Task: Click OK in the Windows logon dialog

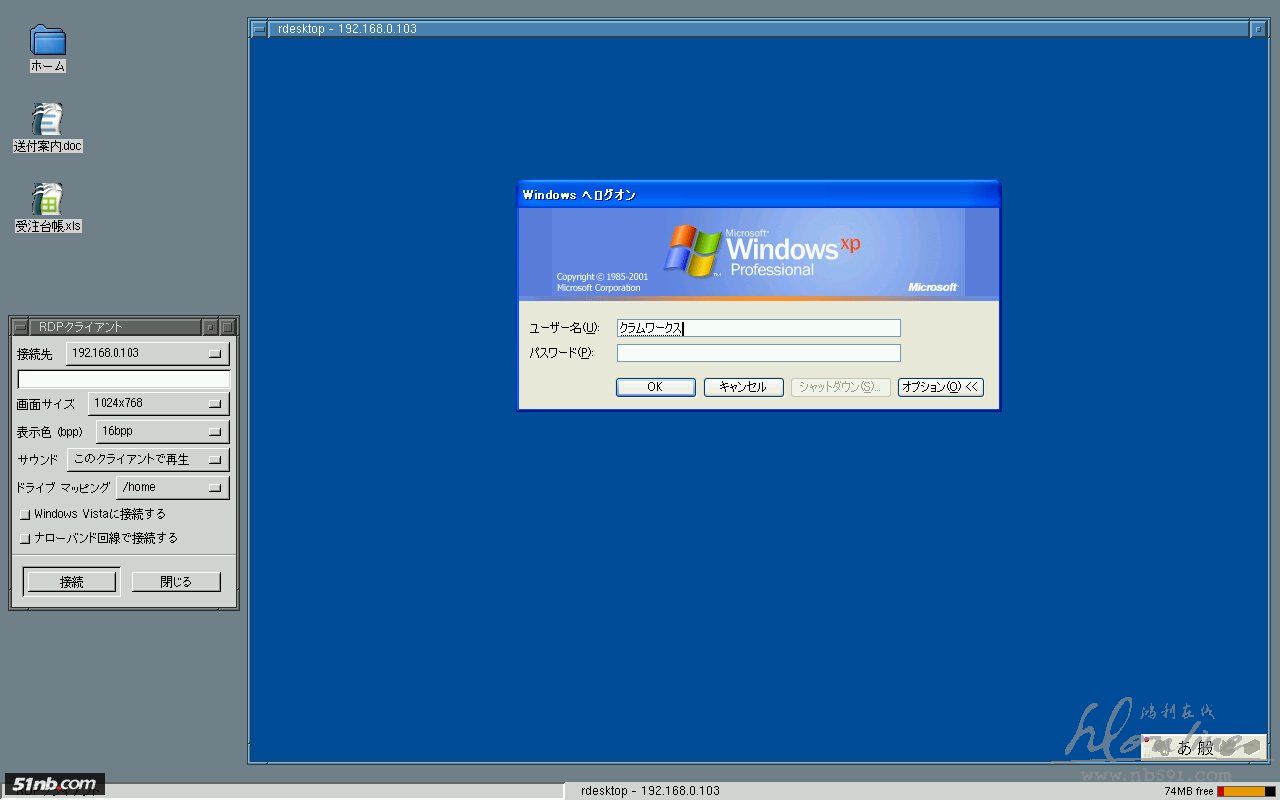Action: point(655,387)
